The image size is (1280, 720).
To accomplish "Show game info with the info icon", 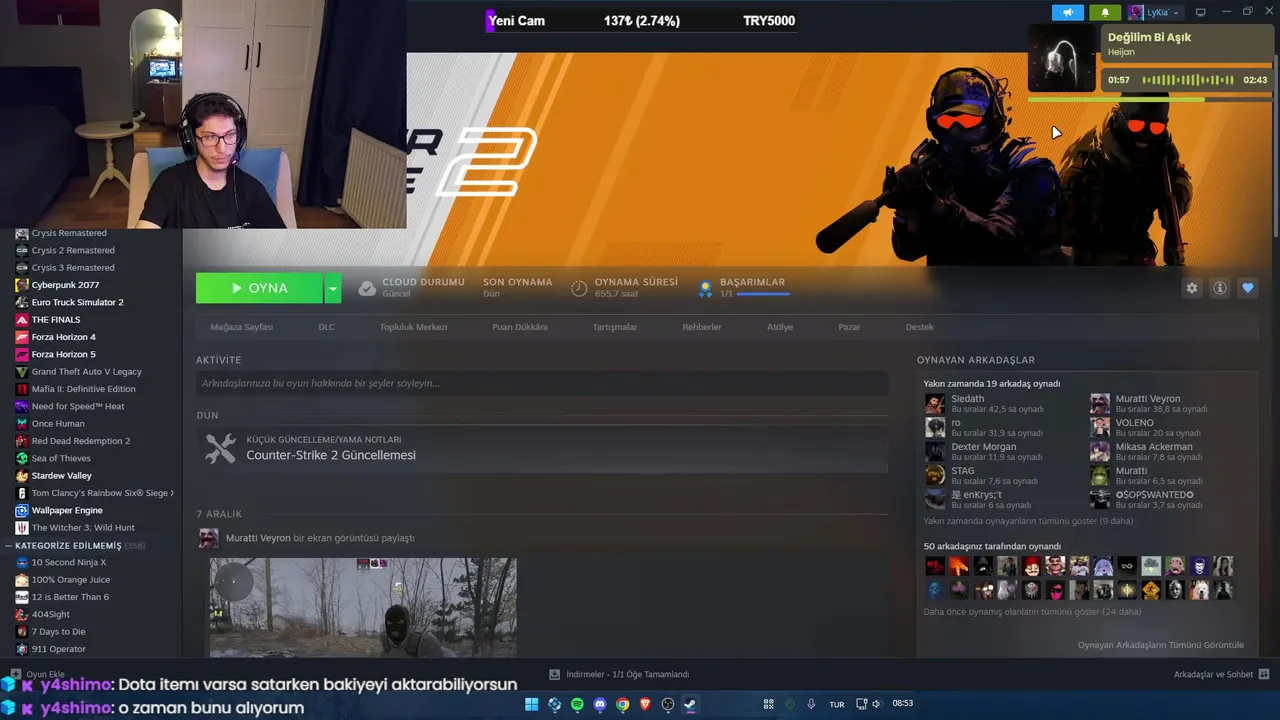I will 1220,288.
